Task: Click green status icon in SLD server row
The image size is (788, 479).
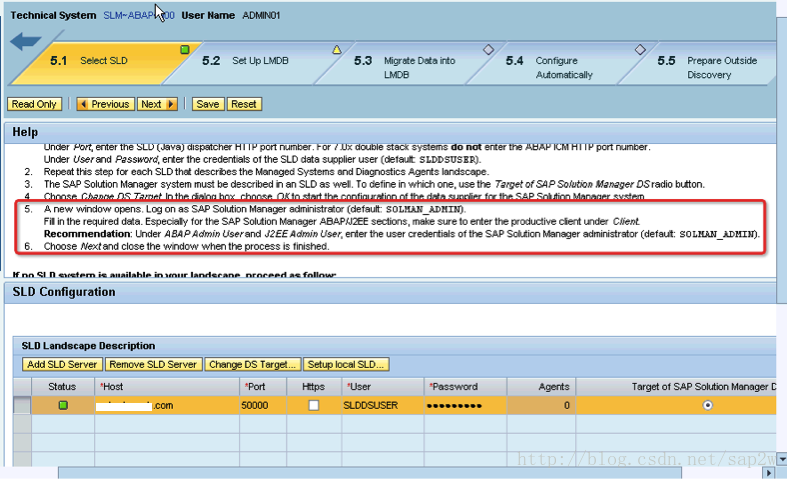Action: click(63, 405)
